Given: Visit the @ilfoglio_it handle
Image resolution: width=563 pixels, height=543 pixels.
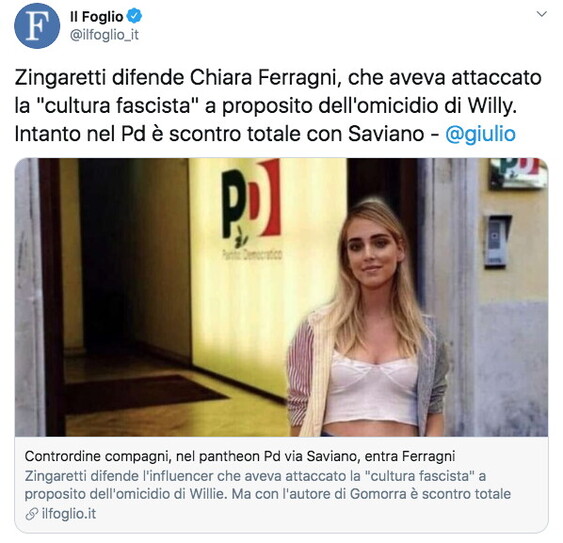Looking at the screenshot, I should pyautogui.click(x=104, y=35).
